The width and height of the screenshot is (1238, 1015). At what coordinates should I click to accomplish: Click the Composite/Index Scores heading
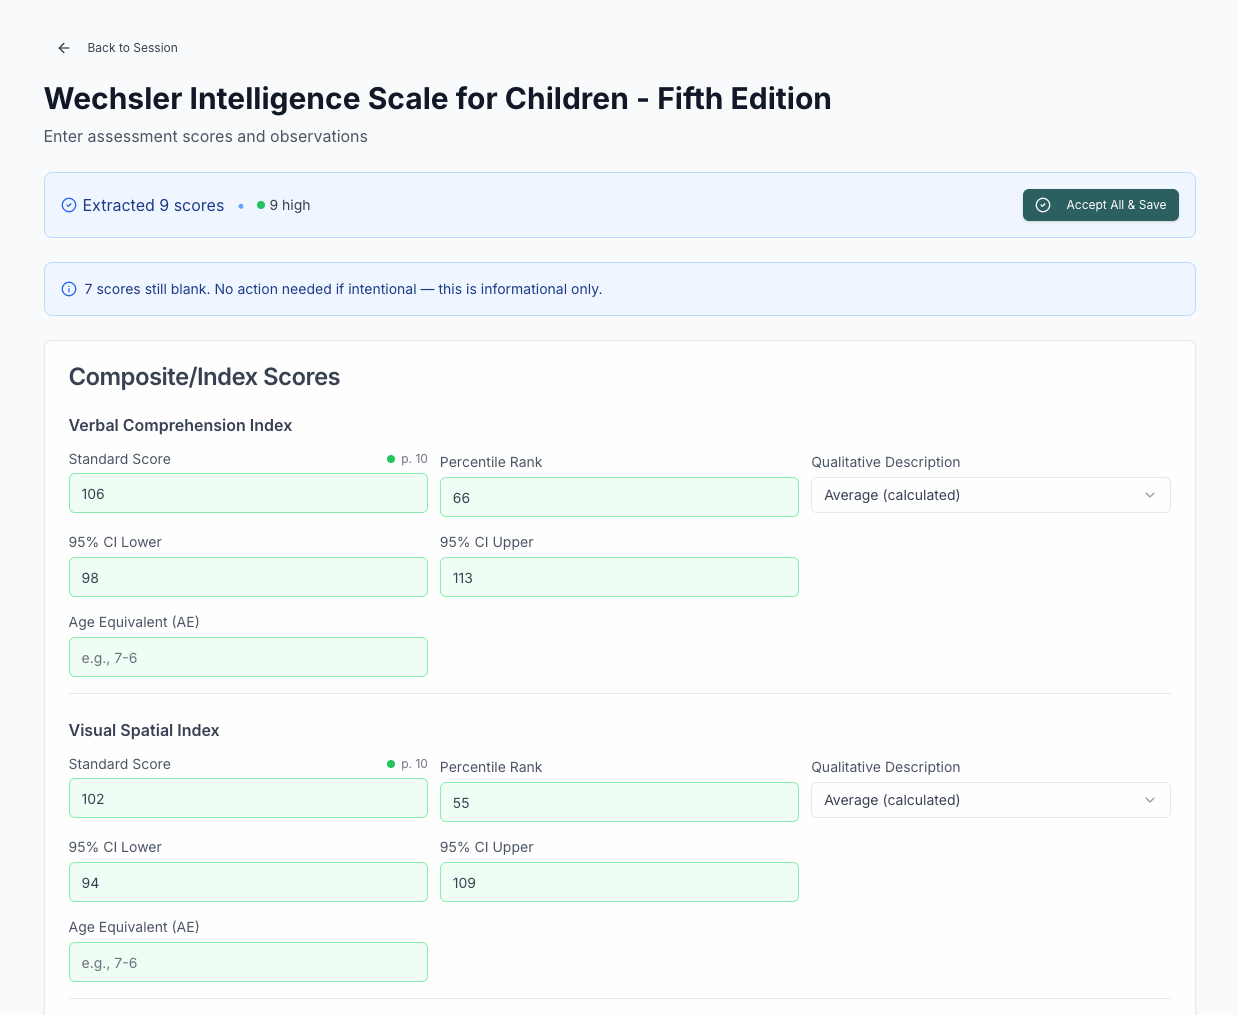click(x=204, y=377)
